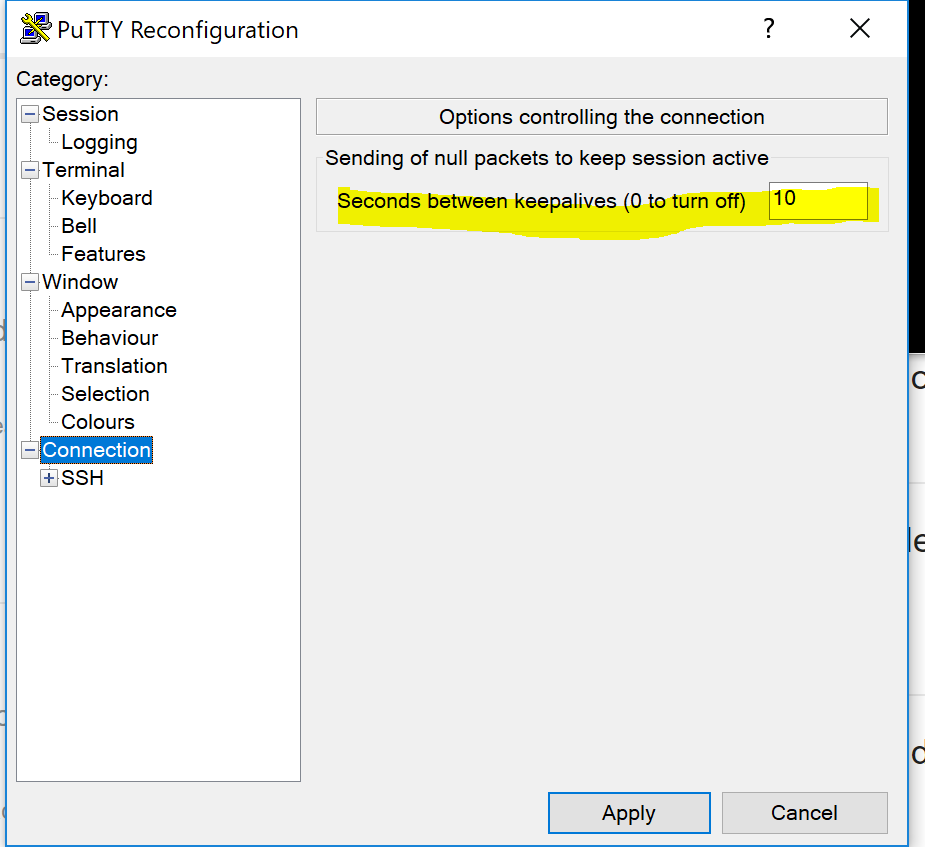
Task: Click 'Sending of null packets' group label
Action: (x=547, y=158)
